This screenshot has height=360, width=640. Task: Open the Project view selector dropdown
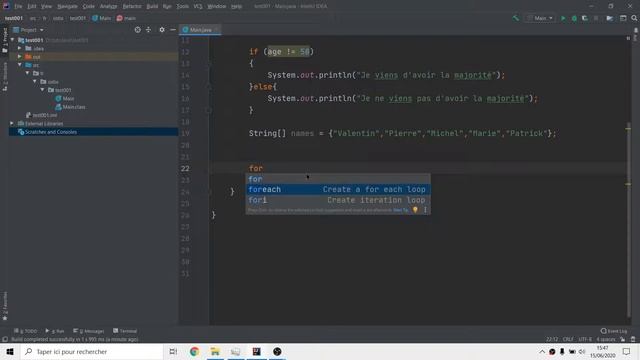tap(29, 30)
